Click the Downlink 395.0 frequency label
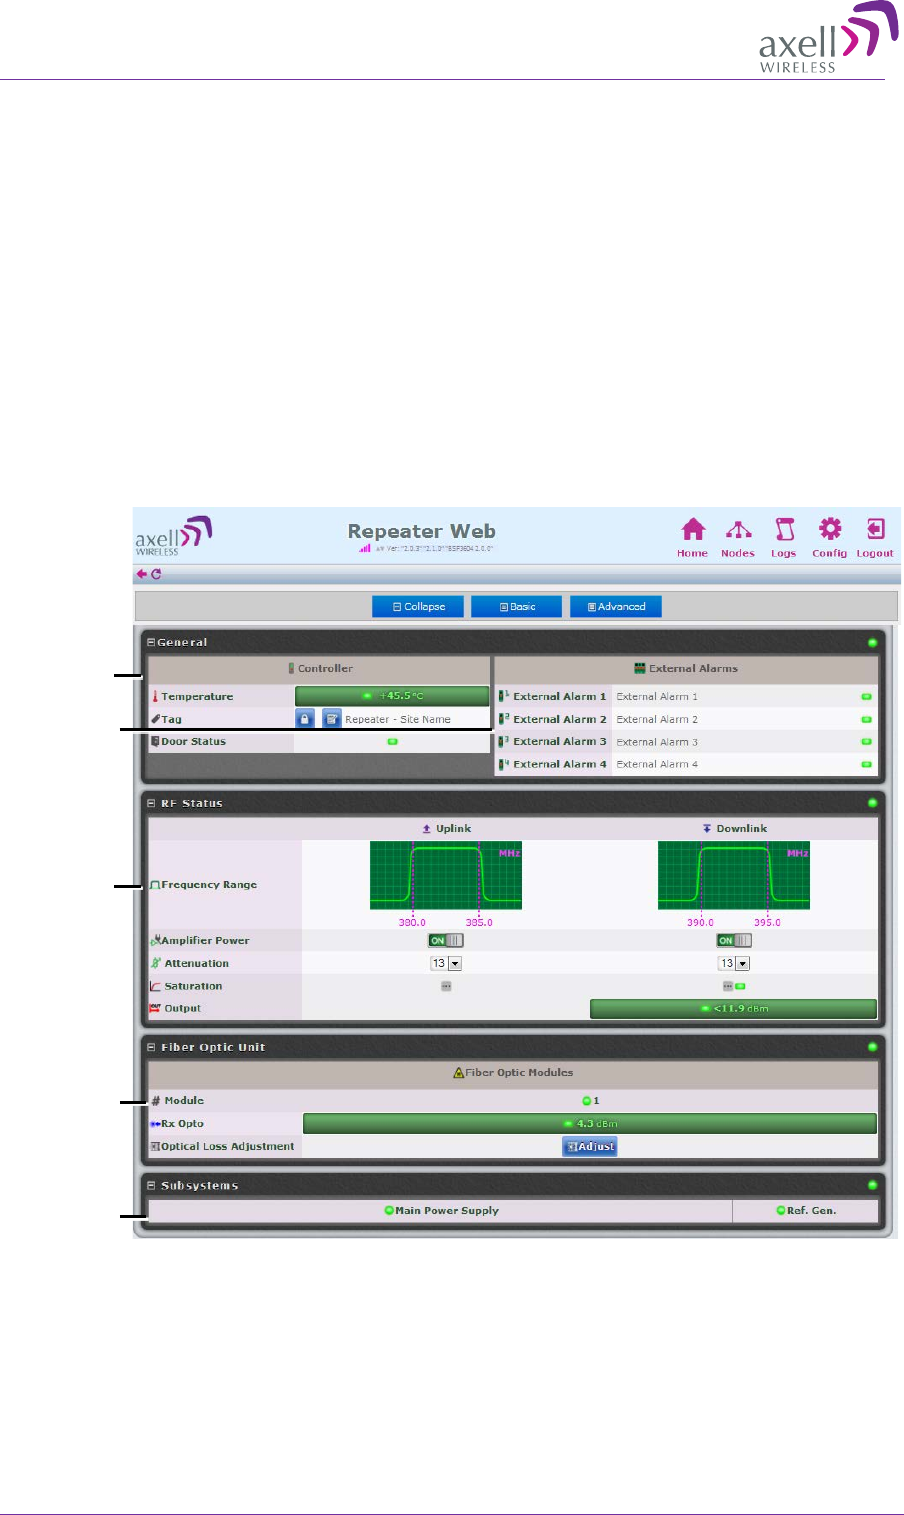This screenshot has width=904, height=1515. (x=767, y=923)
